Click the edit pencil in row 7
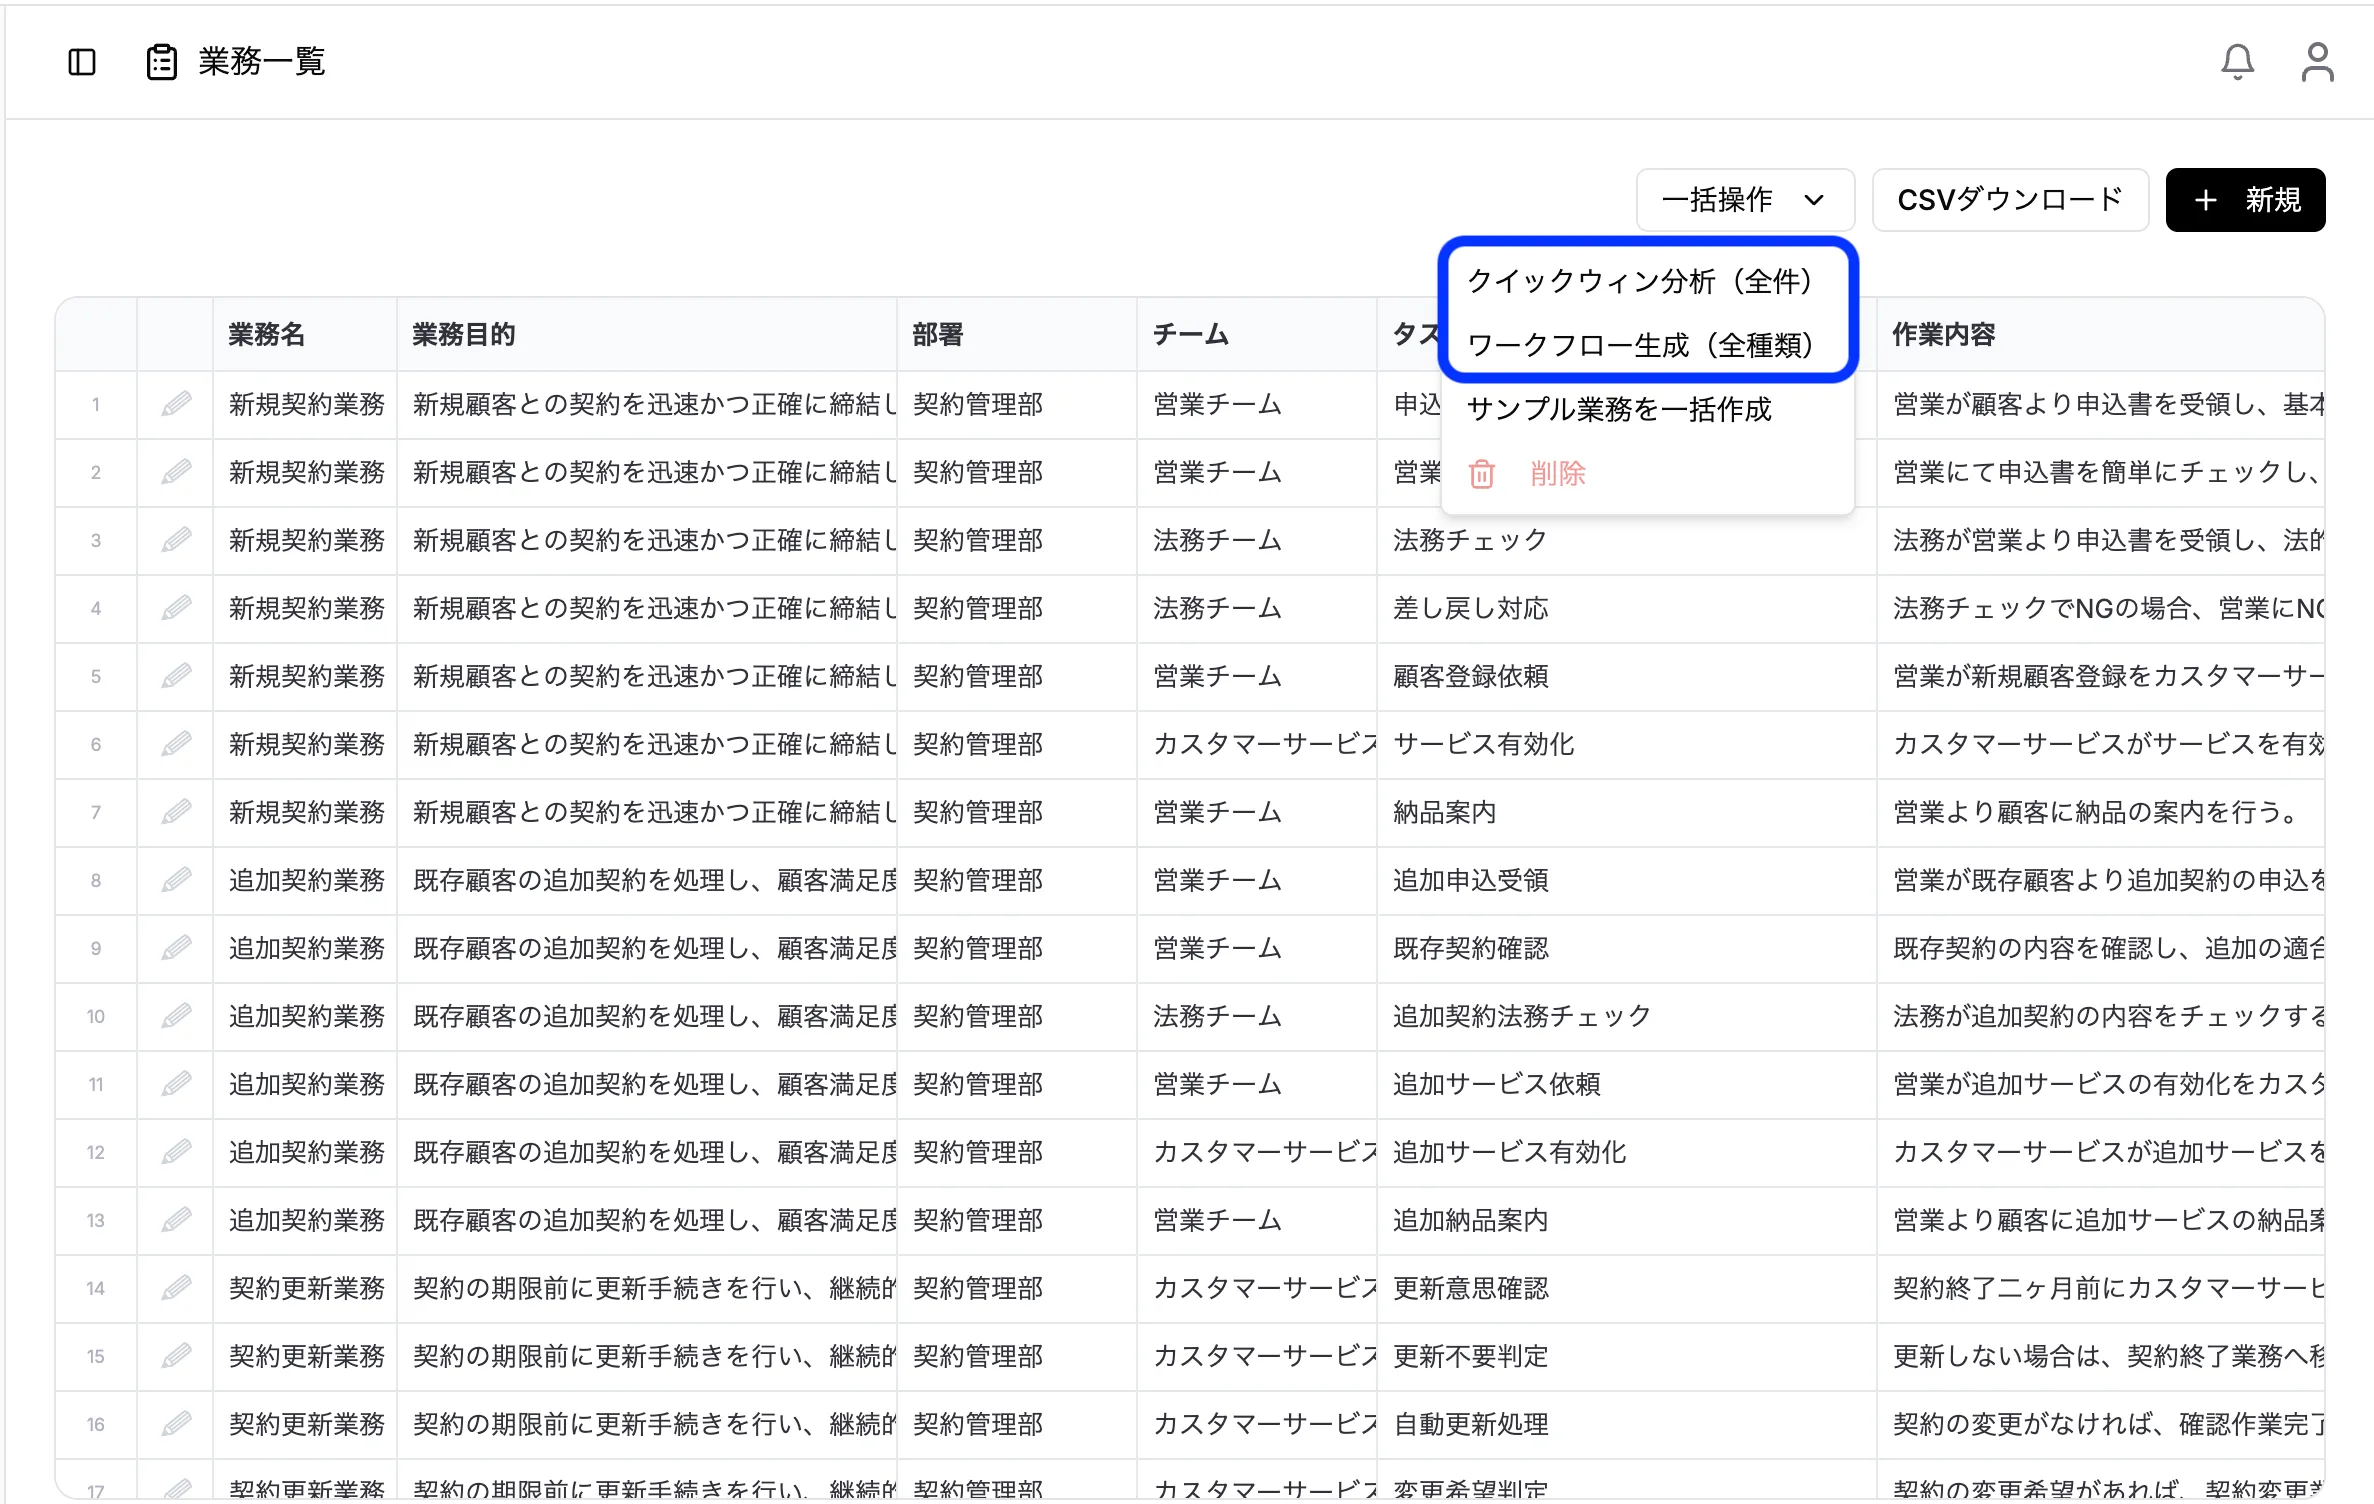This screenshot has height=1504, width=2374. (176, 813)
